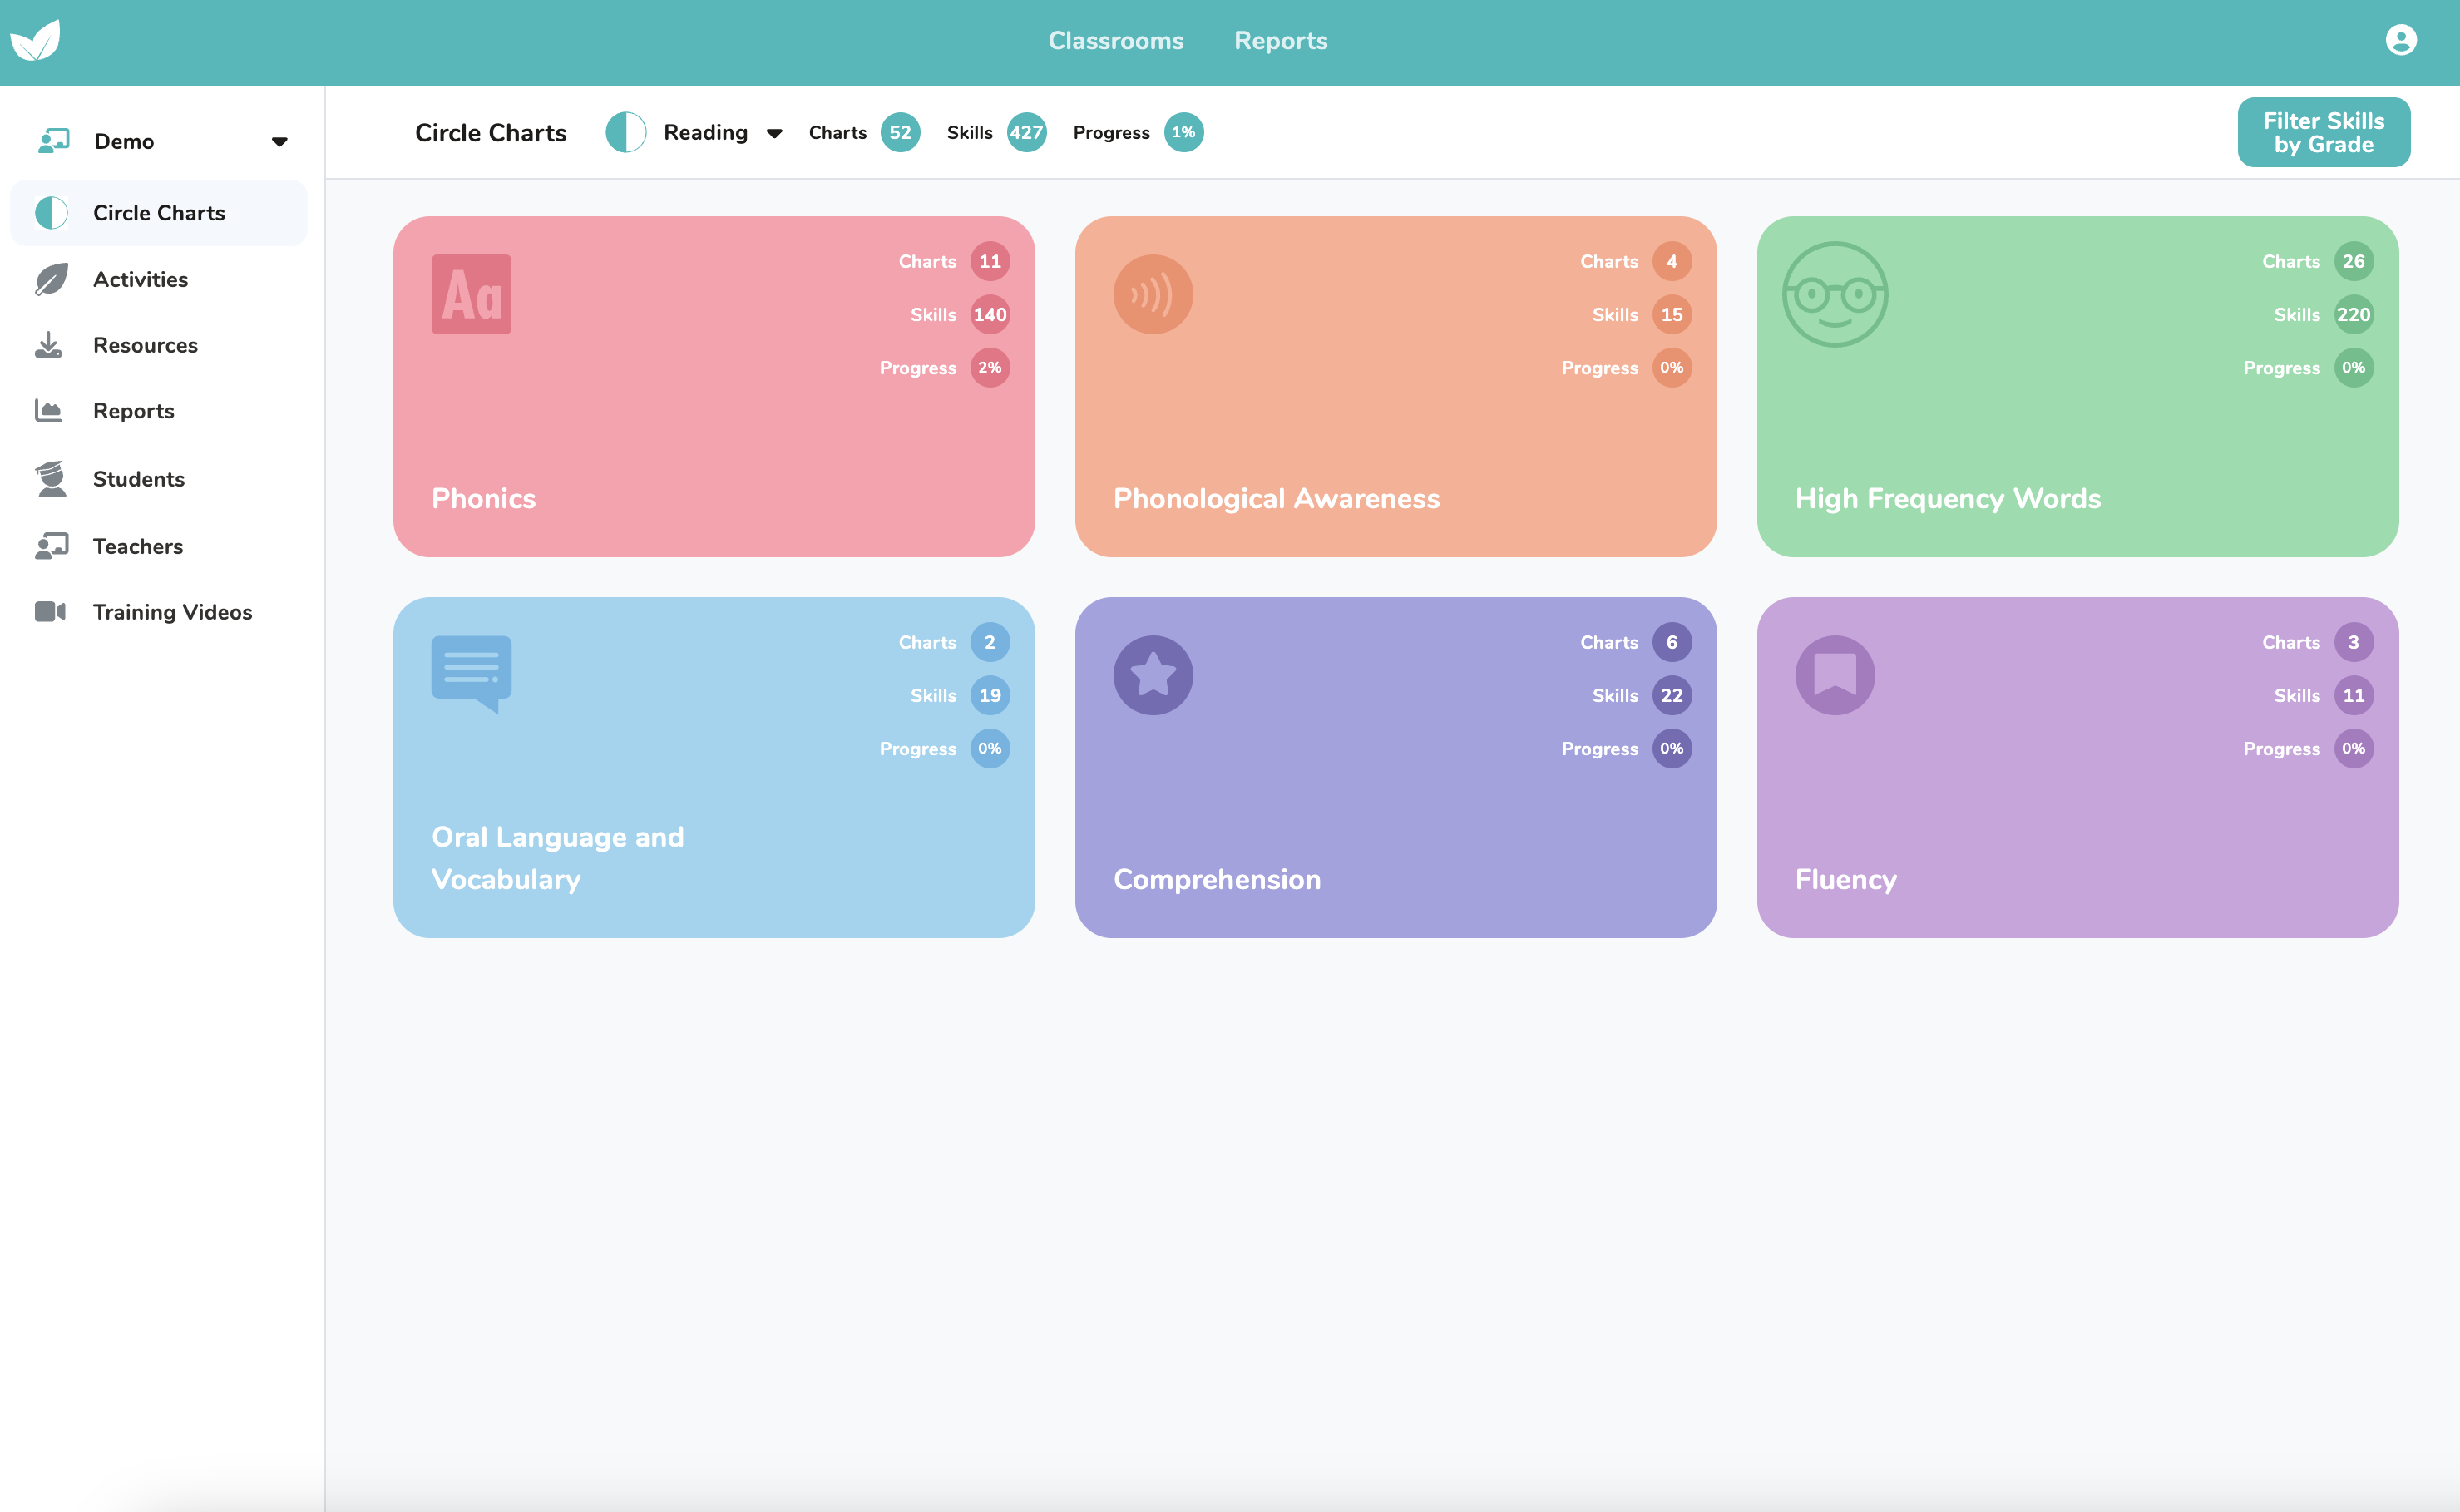Click the Fluency bookmark icon
Image resolution: width=2460 pixels, height=1512 pixels.
coord(1835,675)
